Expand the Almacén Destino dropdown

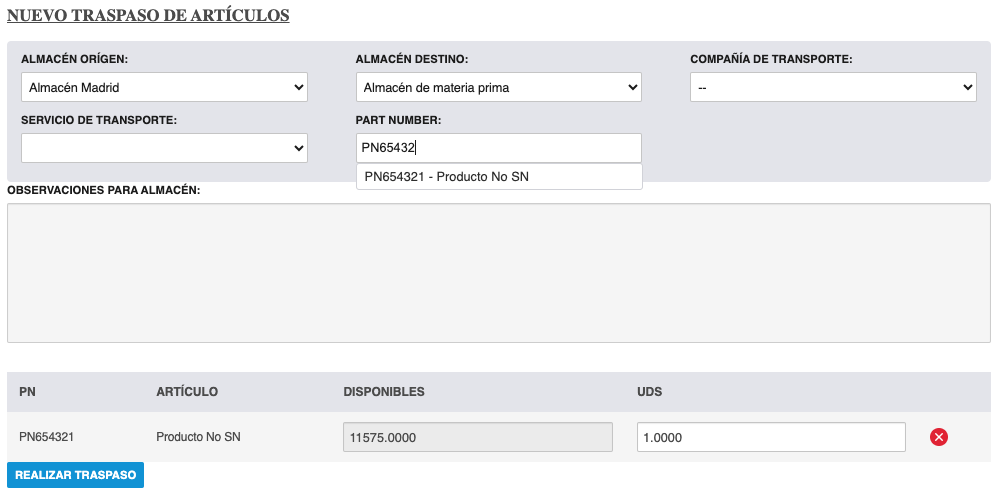point(498,88)
